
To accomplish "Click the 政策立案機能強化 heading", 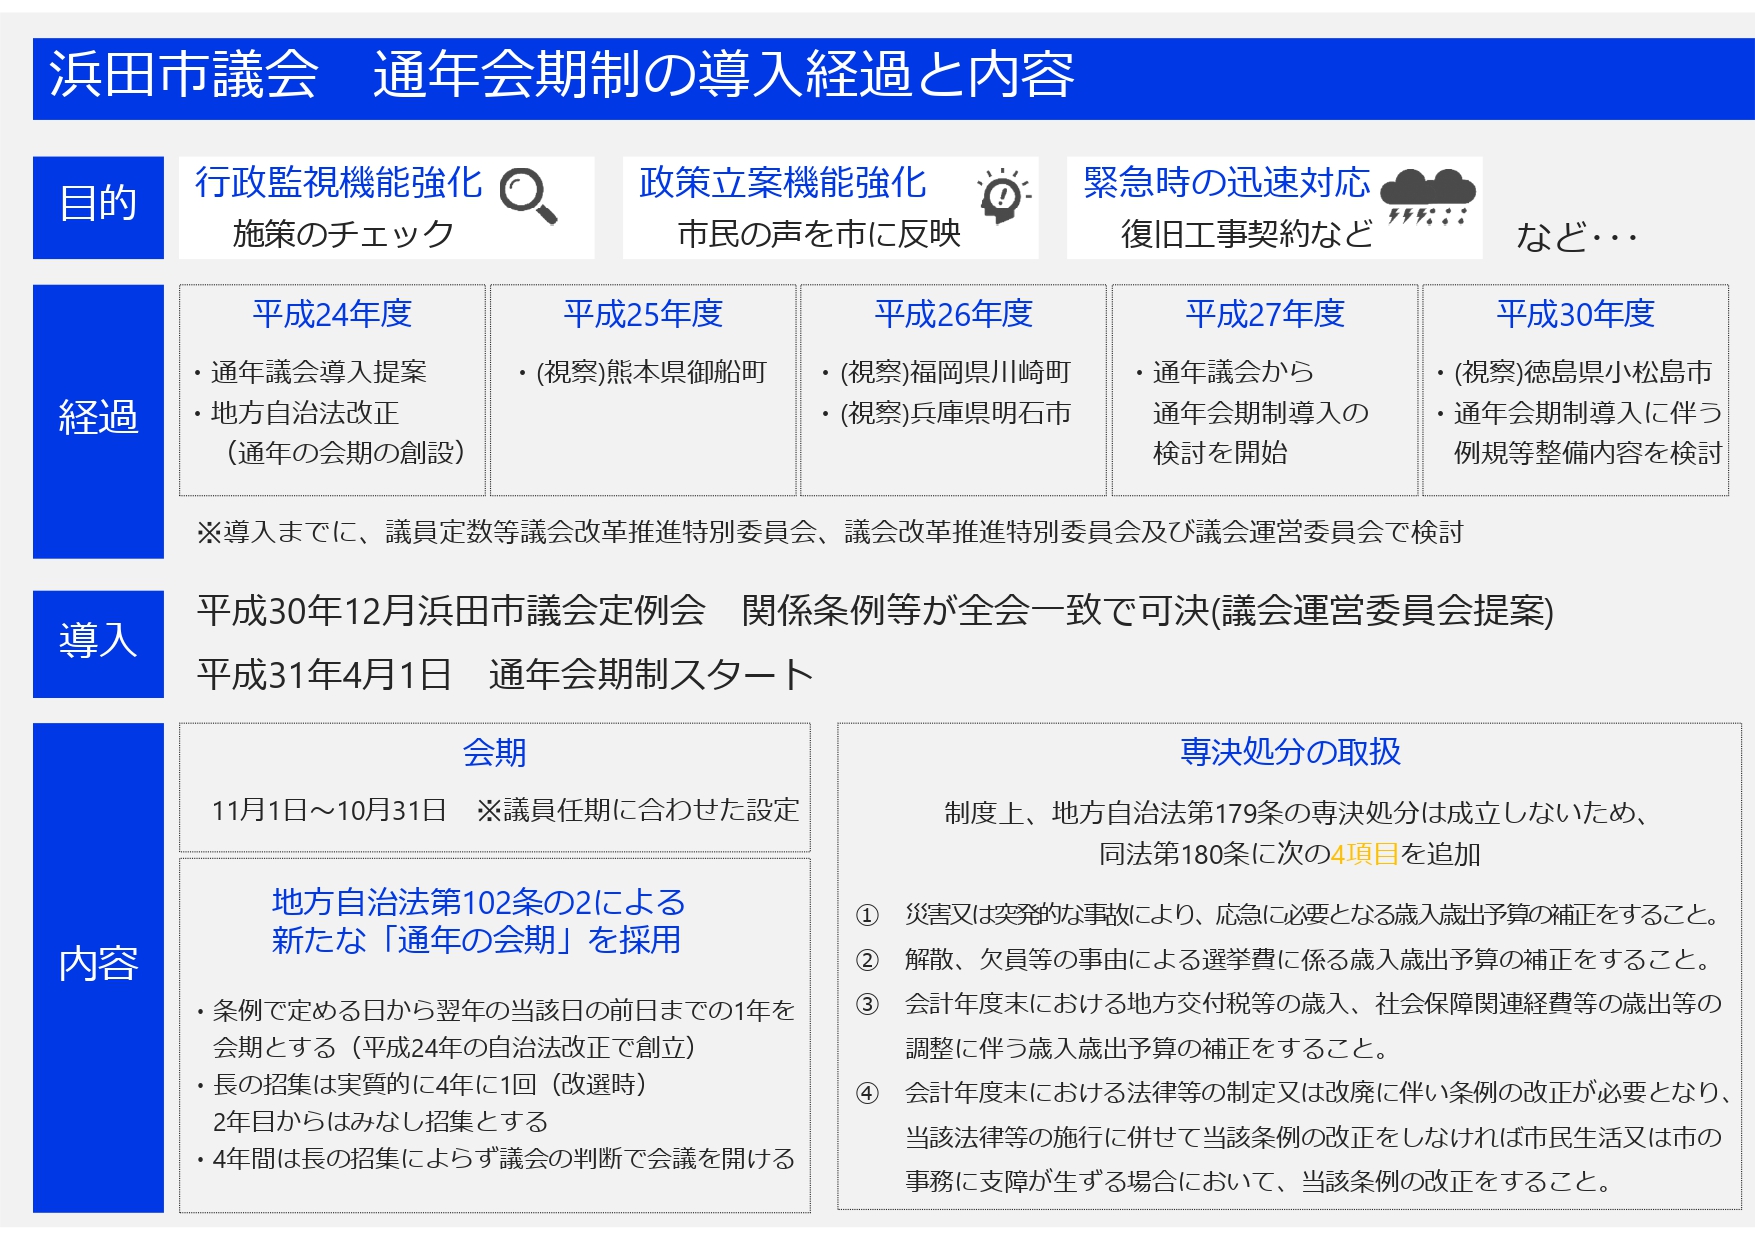I will [782, 183].
